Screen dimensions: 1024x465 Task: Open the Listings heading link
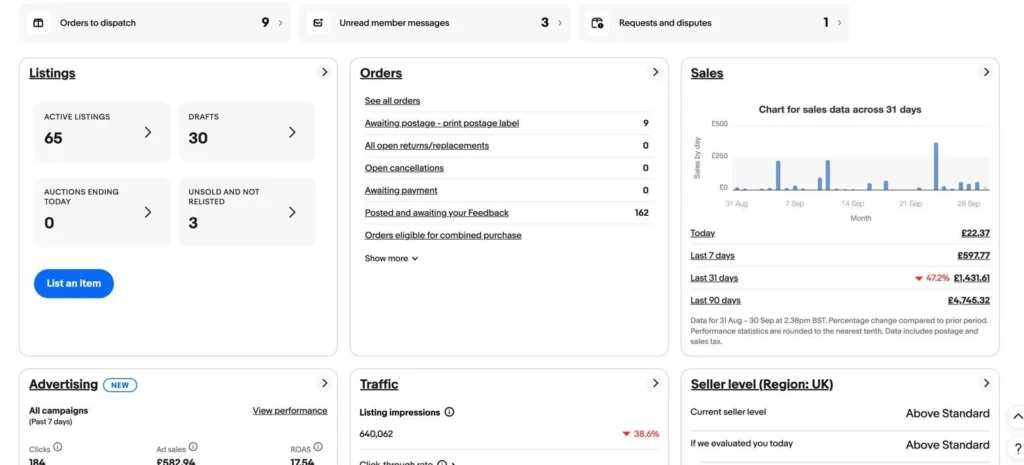coord(52,73)
